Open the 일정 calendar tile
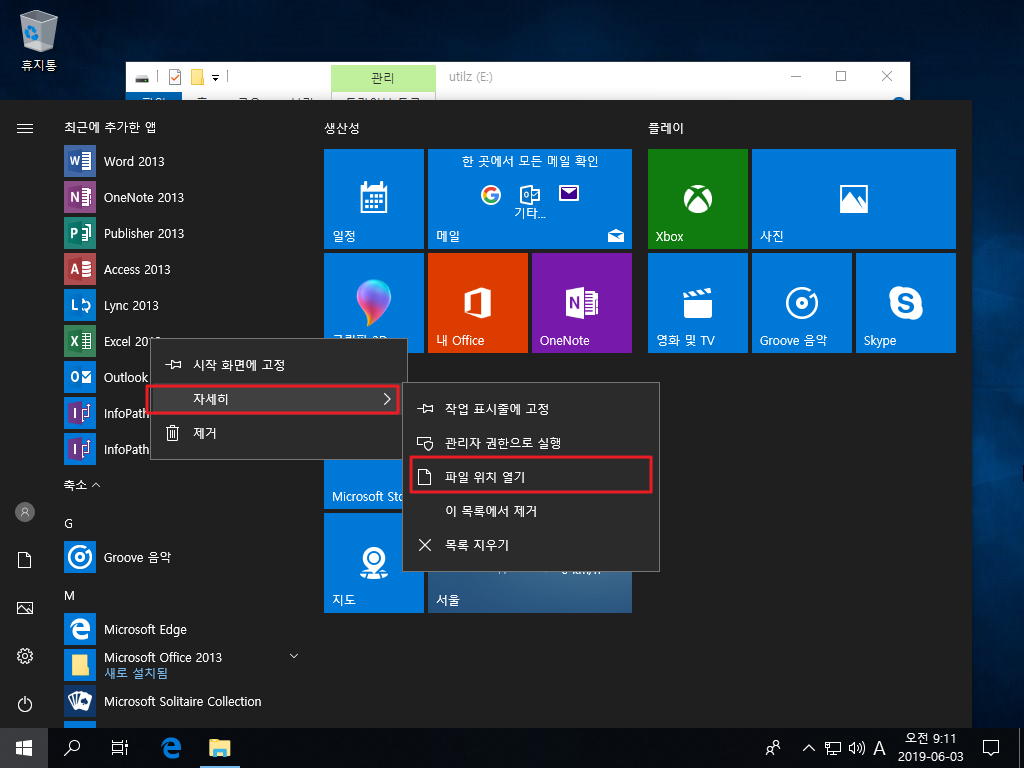This screenshot has width=1024, height=768. 374,199
